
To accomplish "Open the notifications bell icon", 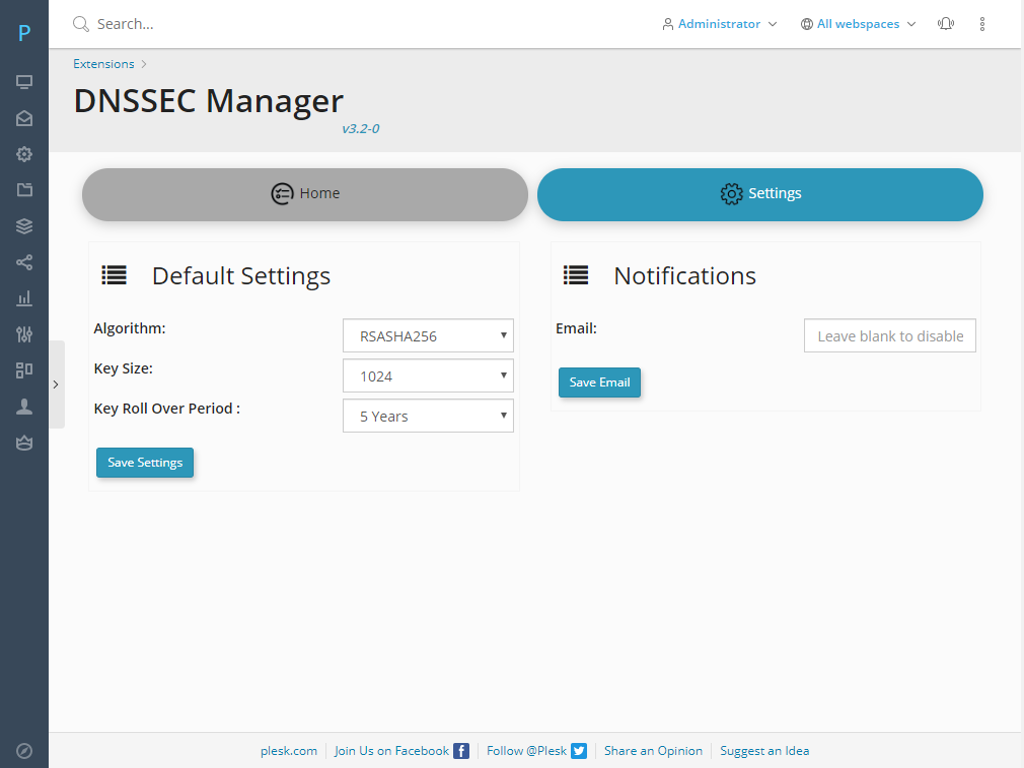I will 946,24.
